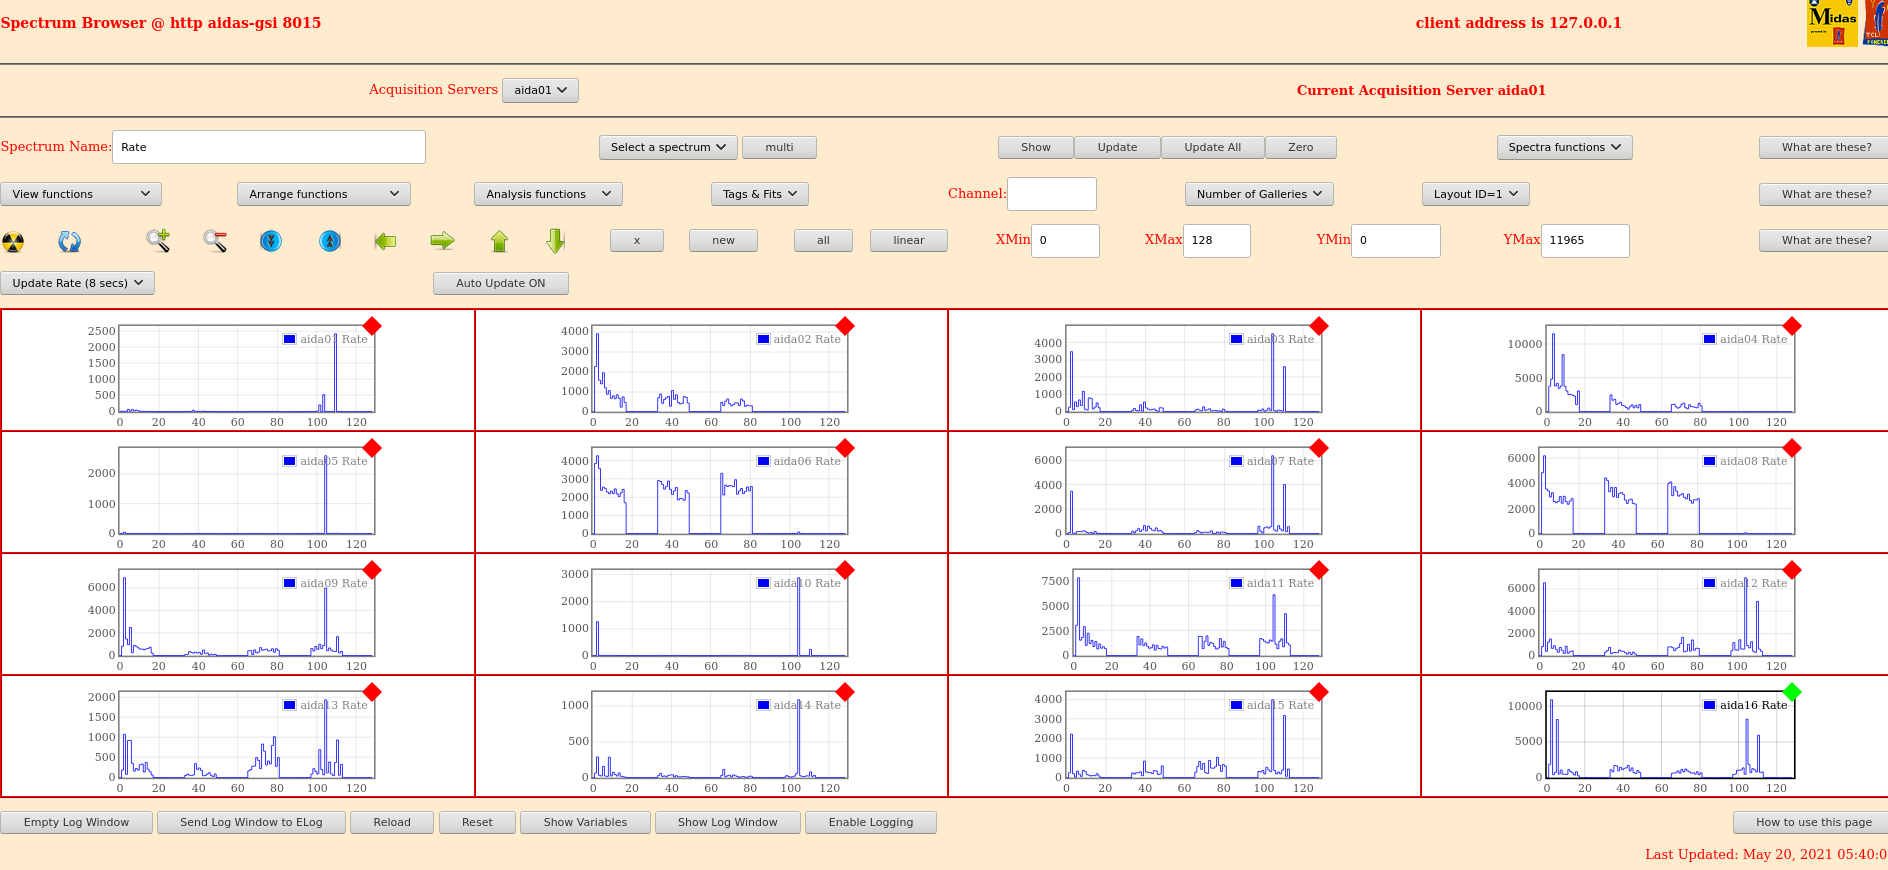Click the blue aida16 Rate legend swatch
This screenshot has height=870, width=1888.
pyautogui.click(x=1709, y=705)
